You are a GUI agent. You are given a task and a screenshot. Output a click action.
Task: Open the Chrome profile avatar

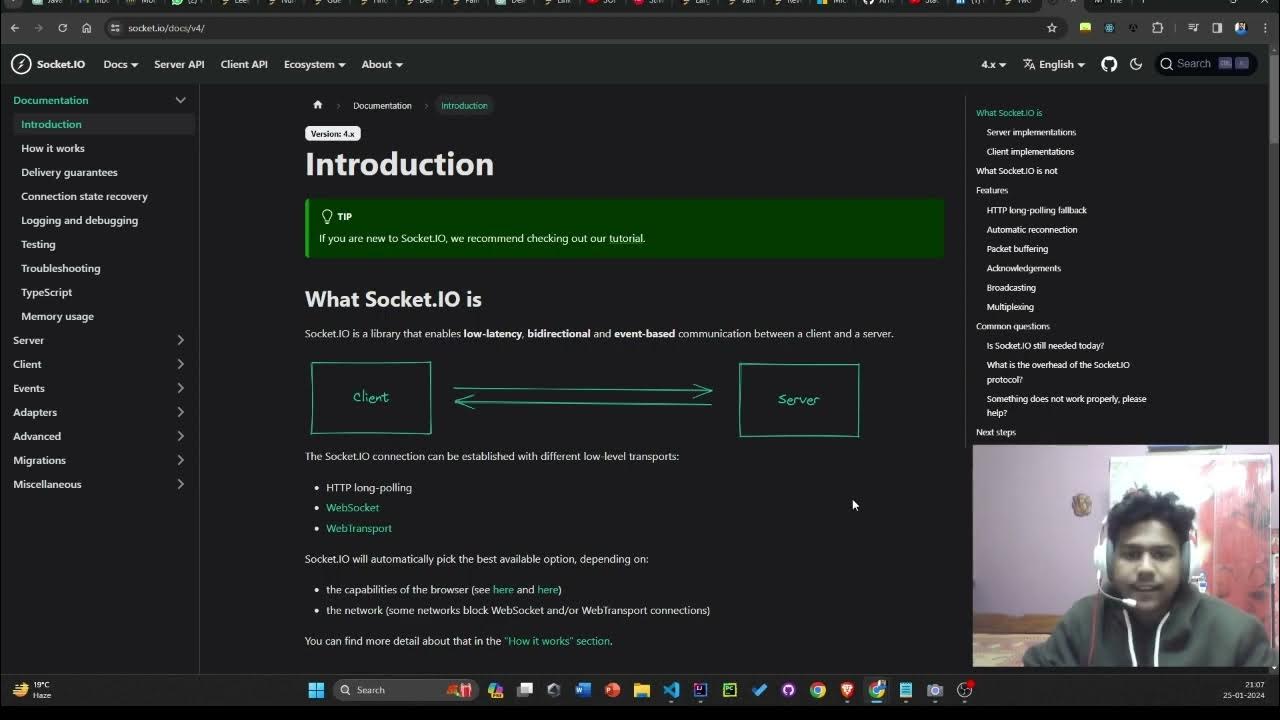click(x=1241, y=28)
